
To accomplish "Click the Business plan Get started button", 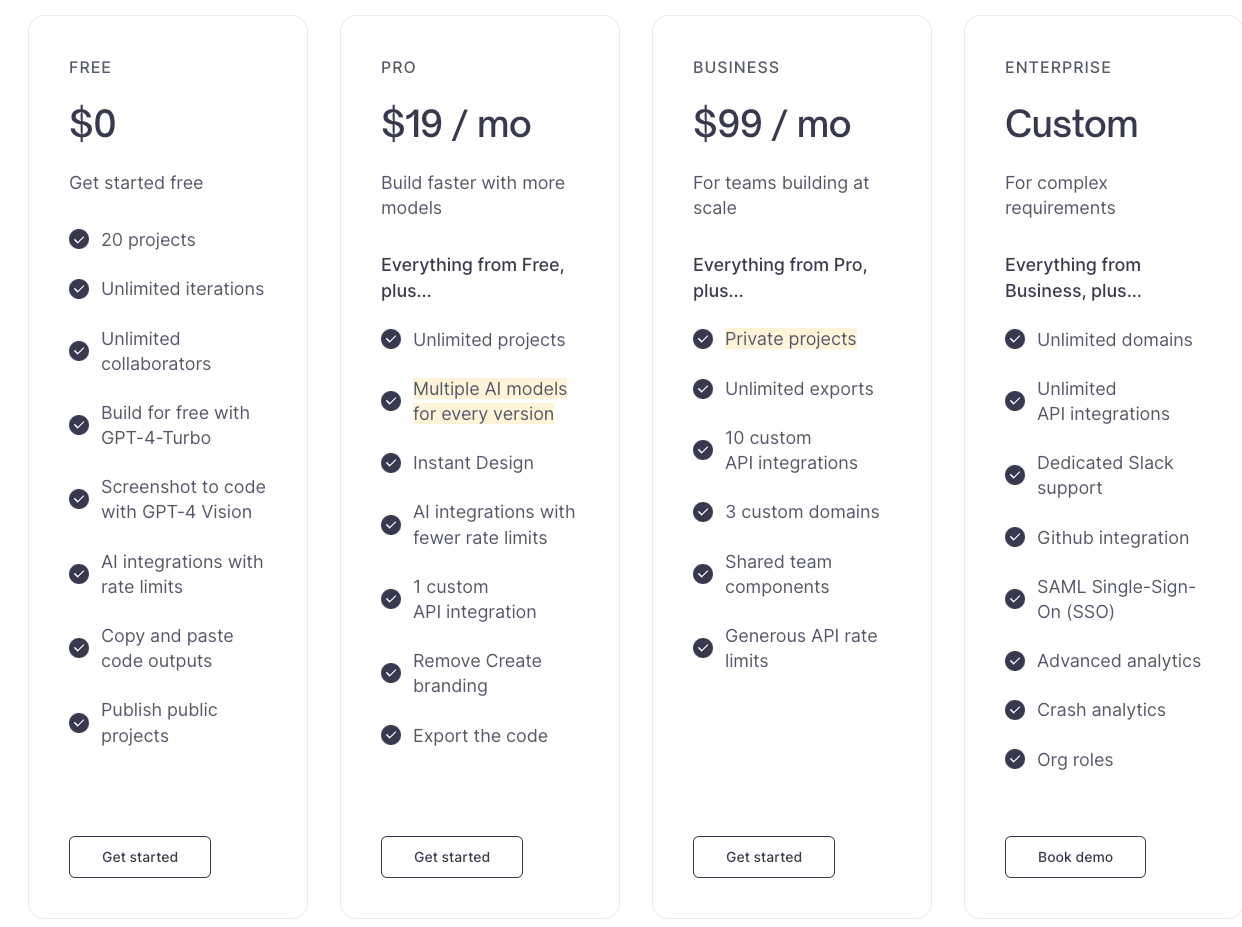I will coord(764,857).
